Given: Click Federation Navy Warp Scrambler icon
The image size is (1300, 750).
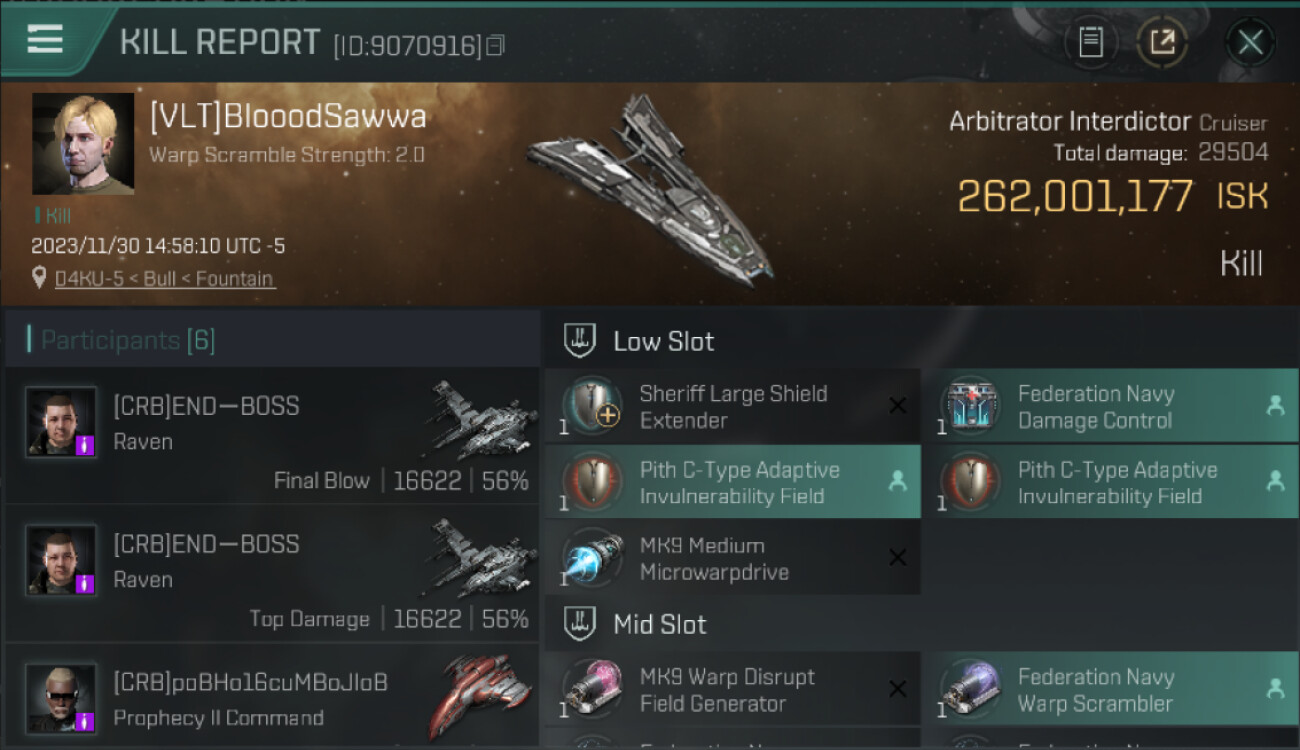Looking at the screenshot, I should [972, 689].
